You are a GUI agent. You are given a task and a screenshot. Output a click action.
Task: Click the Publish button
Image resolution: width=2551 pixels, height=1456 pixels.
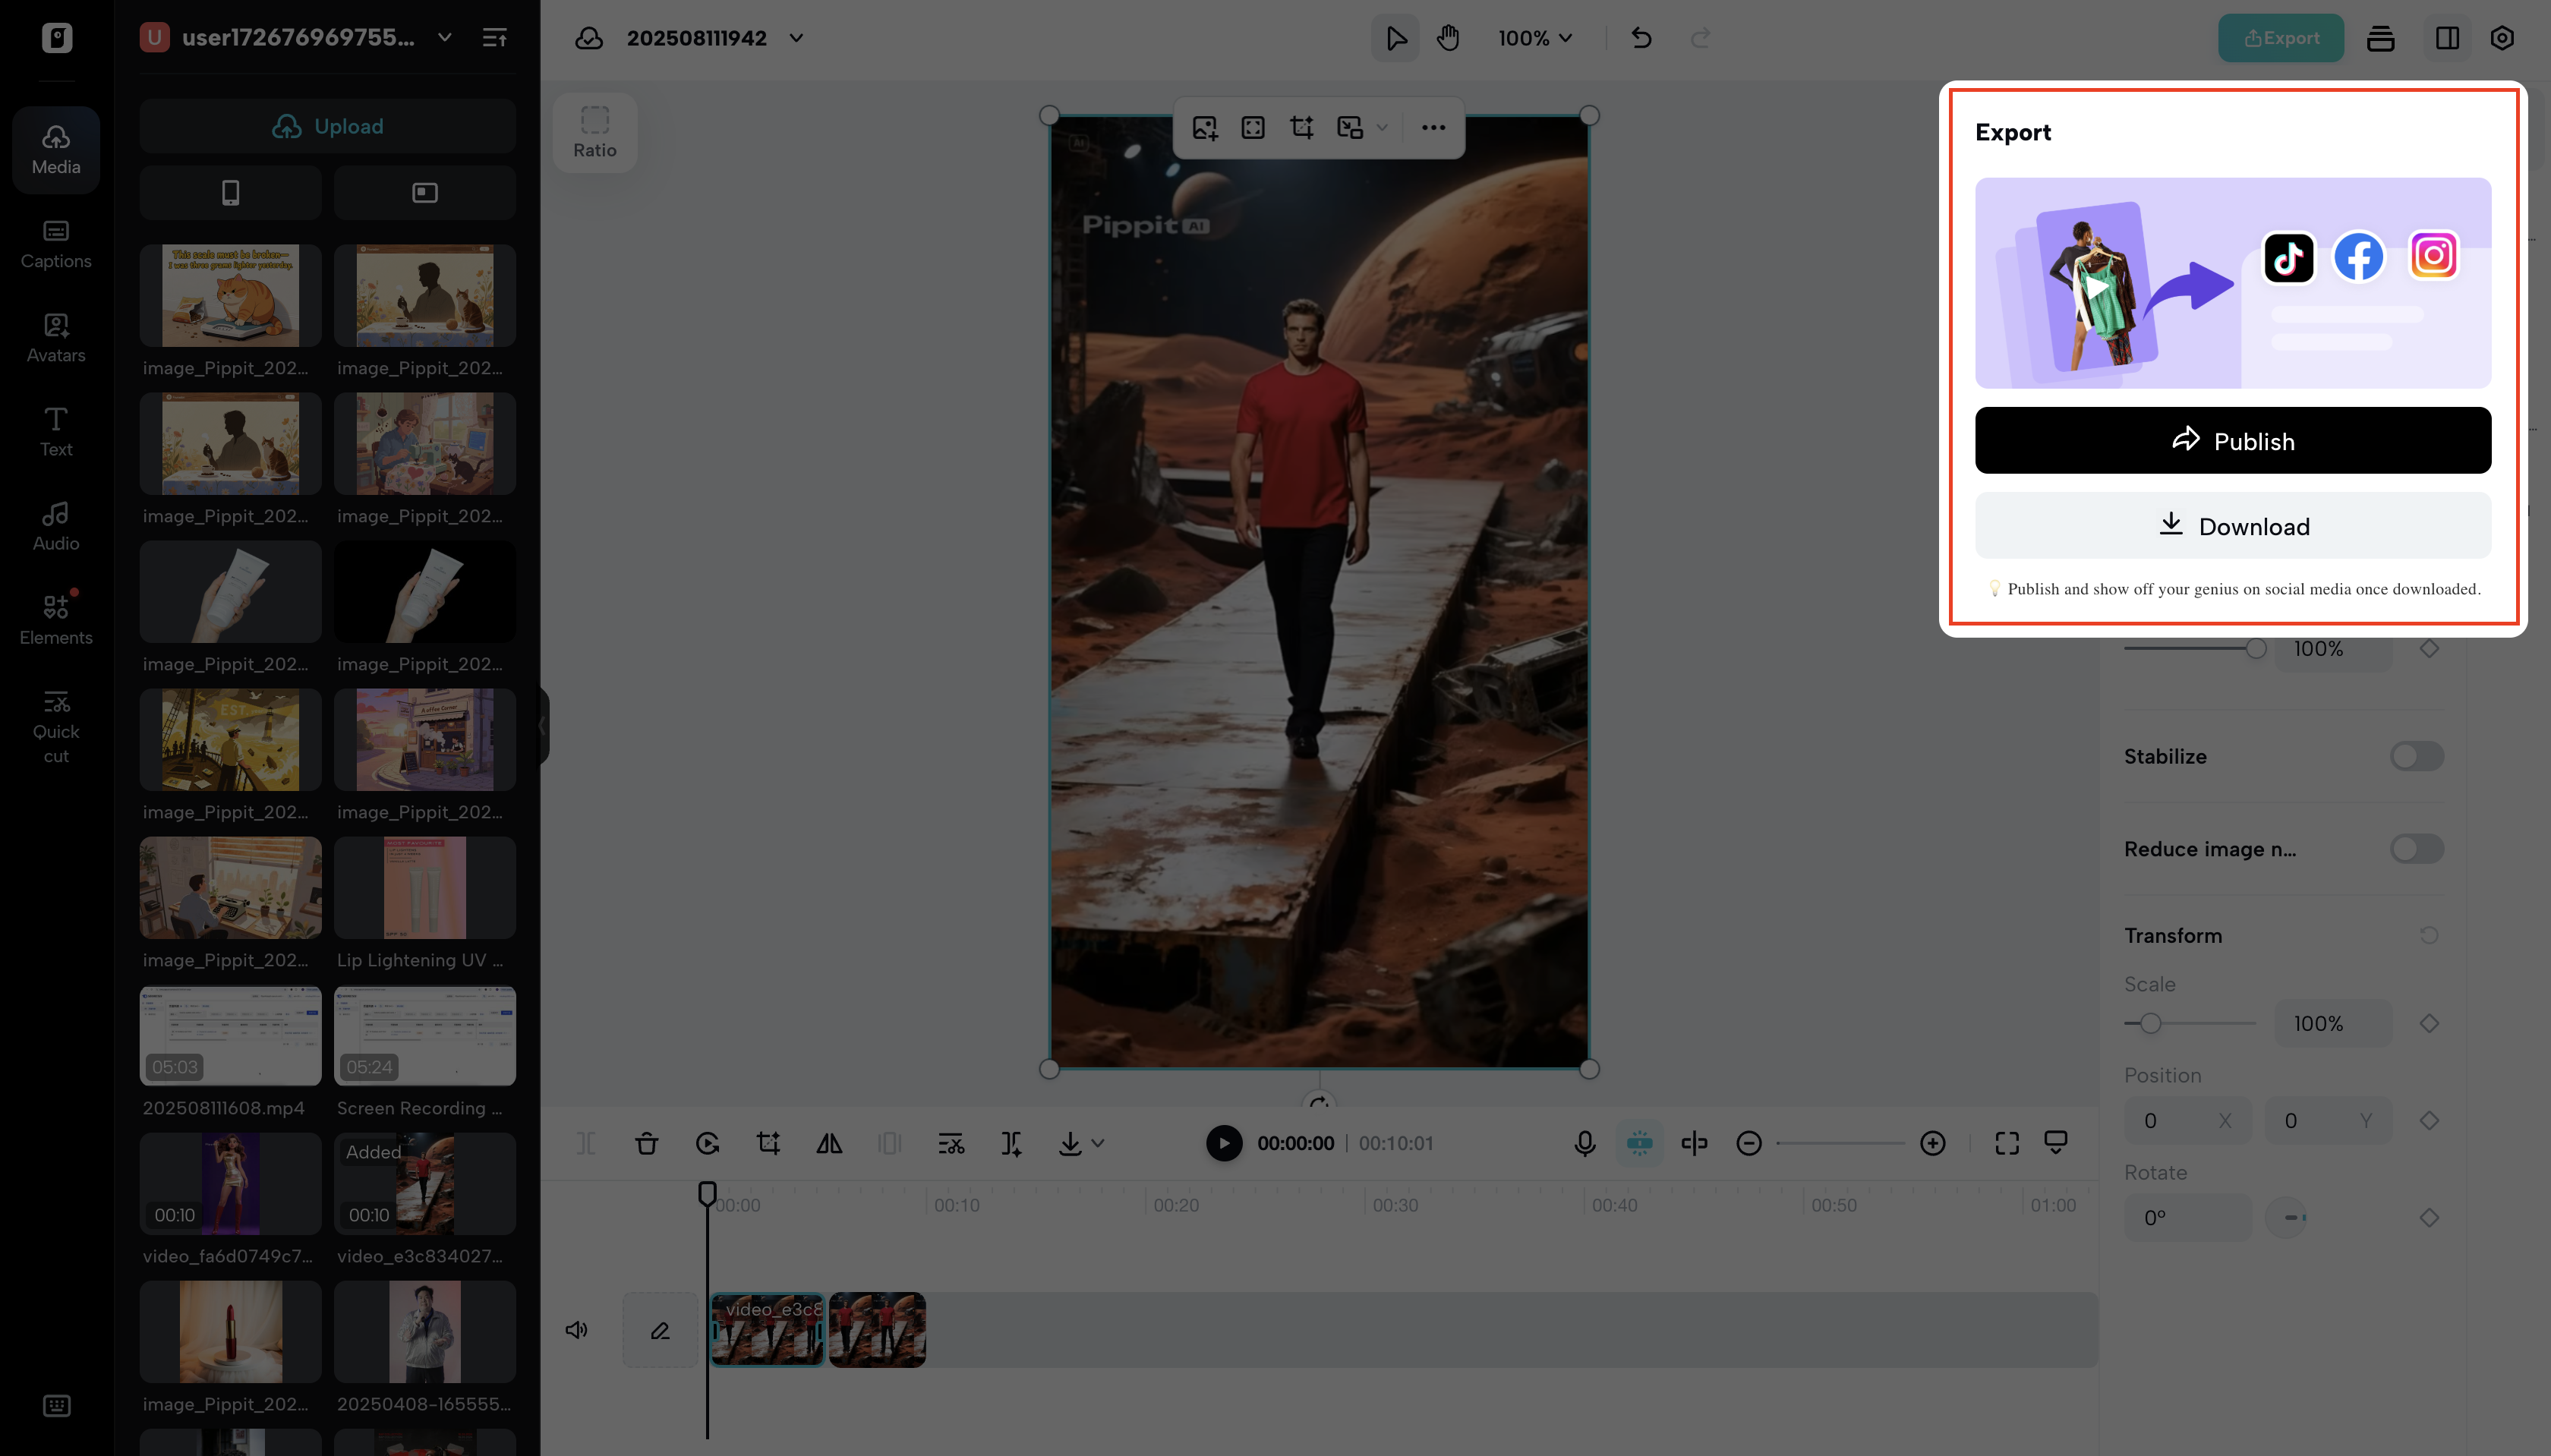[2233, 440]
